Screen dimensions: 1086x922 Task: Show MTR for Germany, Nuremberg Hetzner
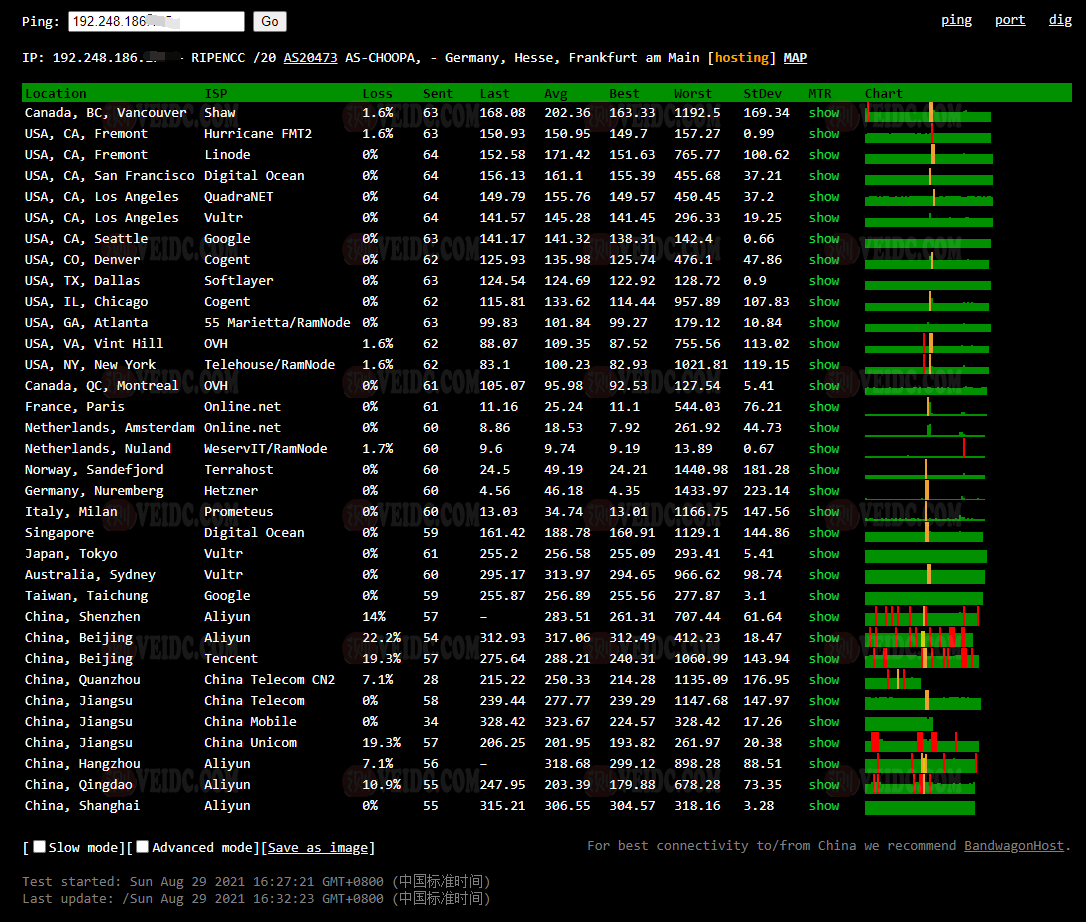[824, 491]
